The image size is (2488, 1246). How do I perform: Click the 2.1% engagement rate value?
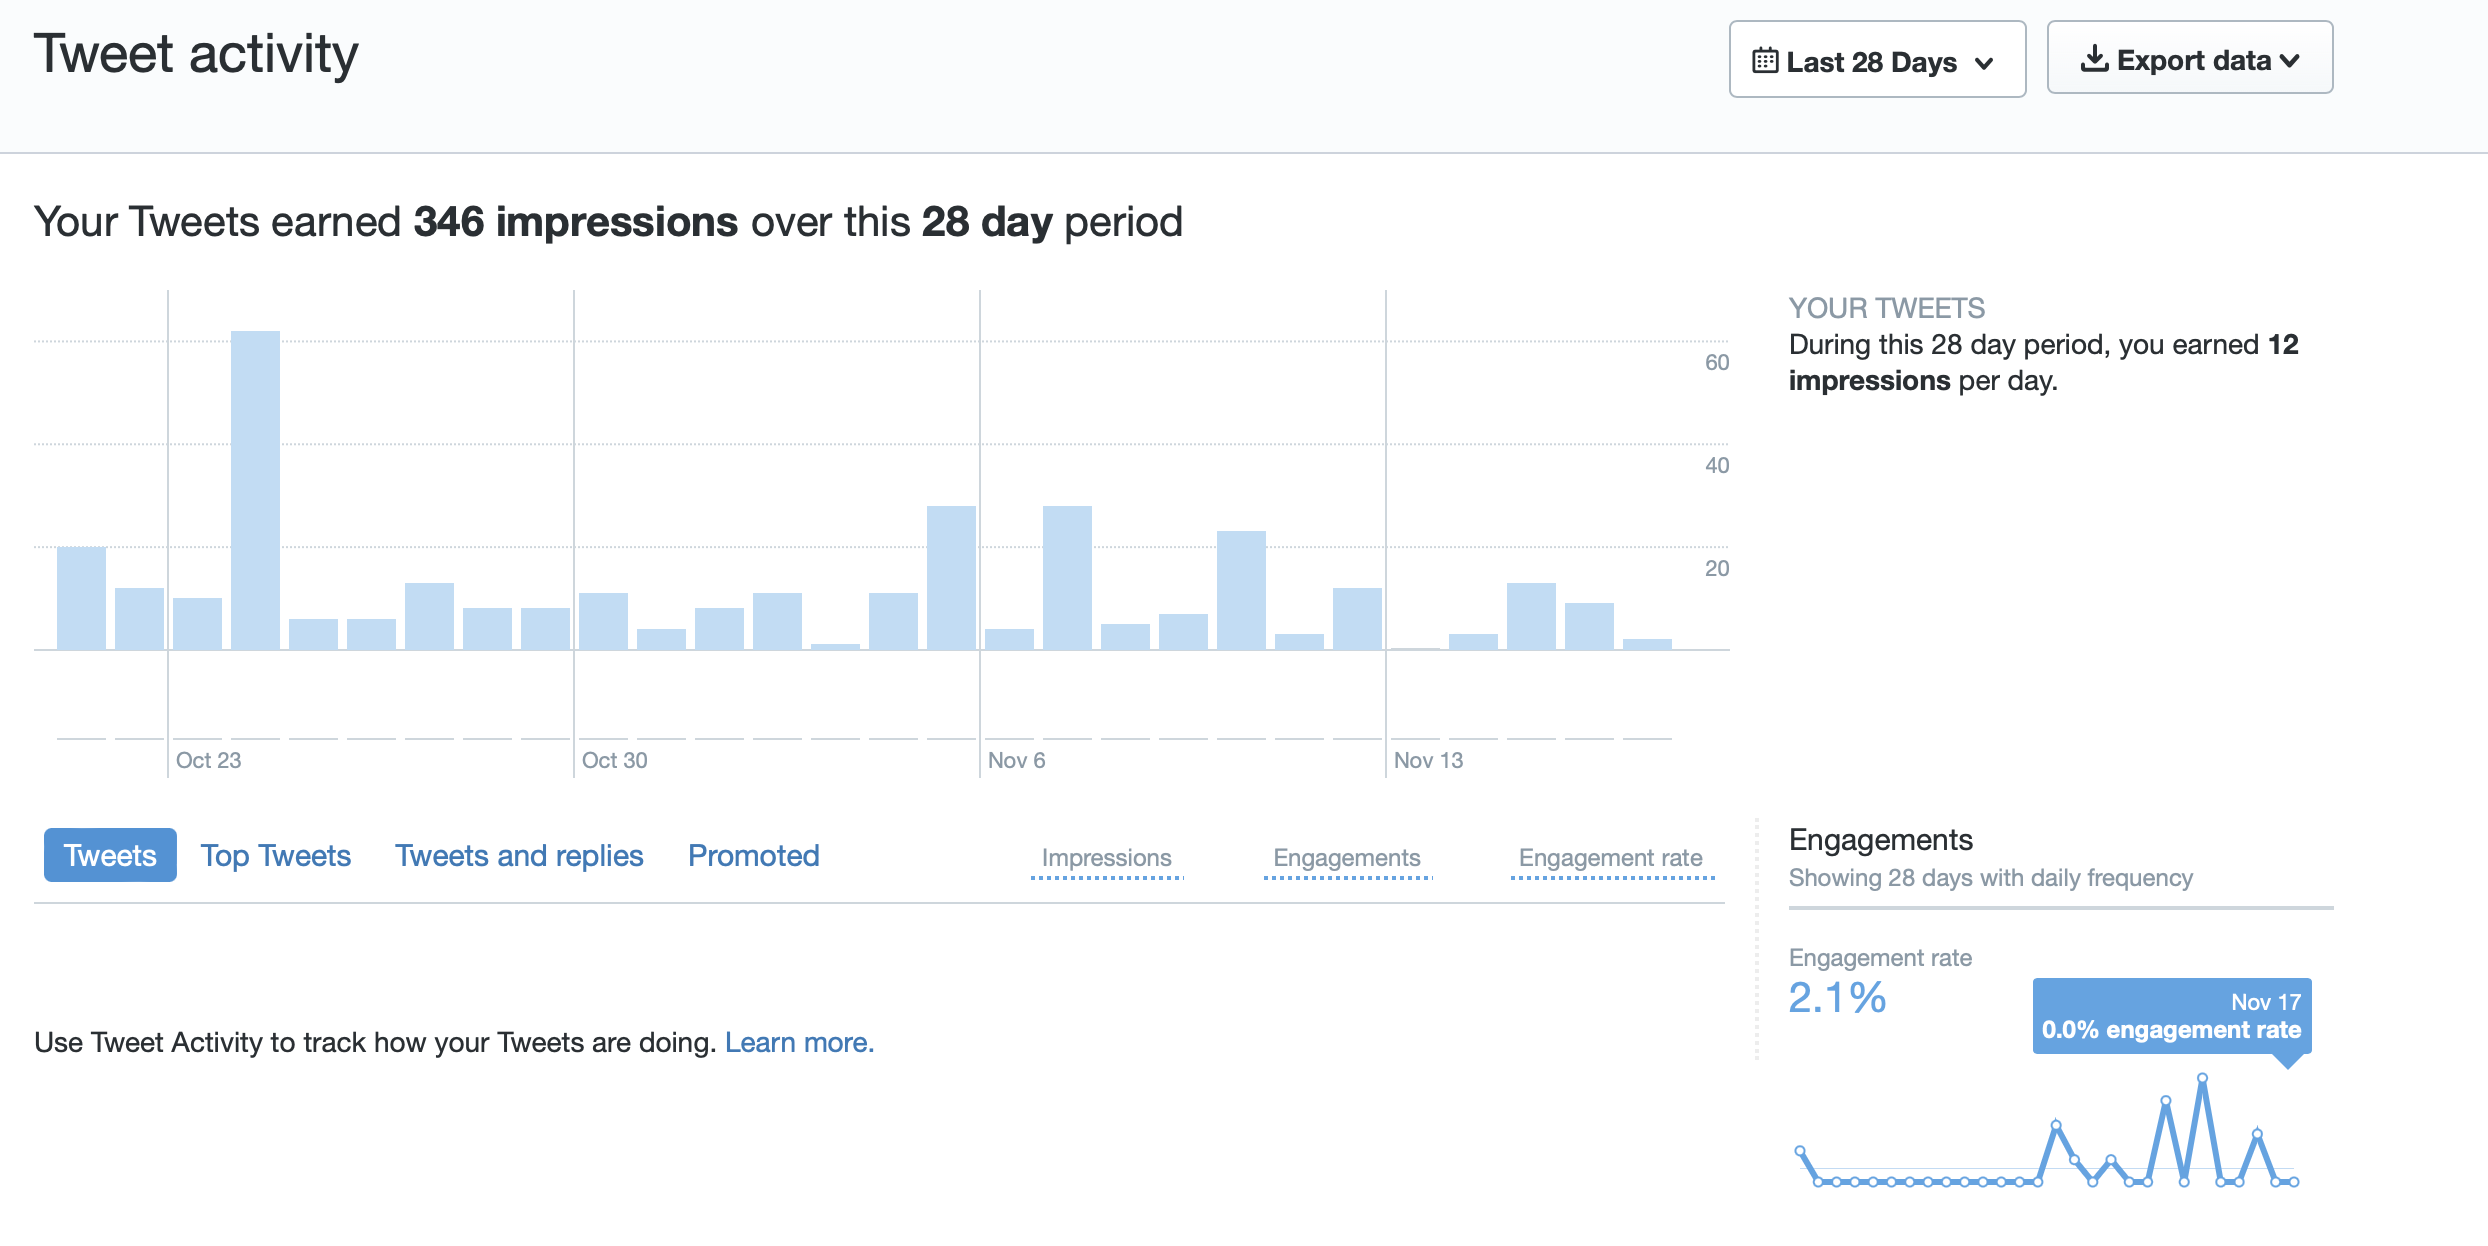tap(1836, 998)
